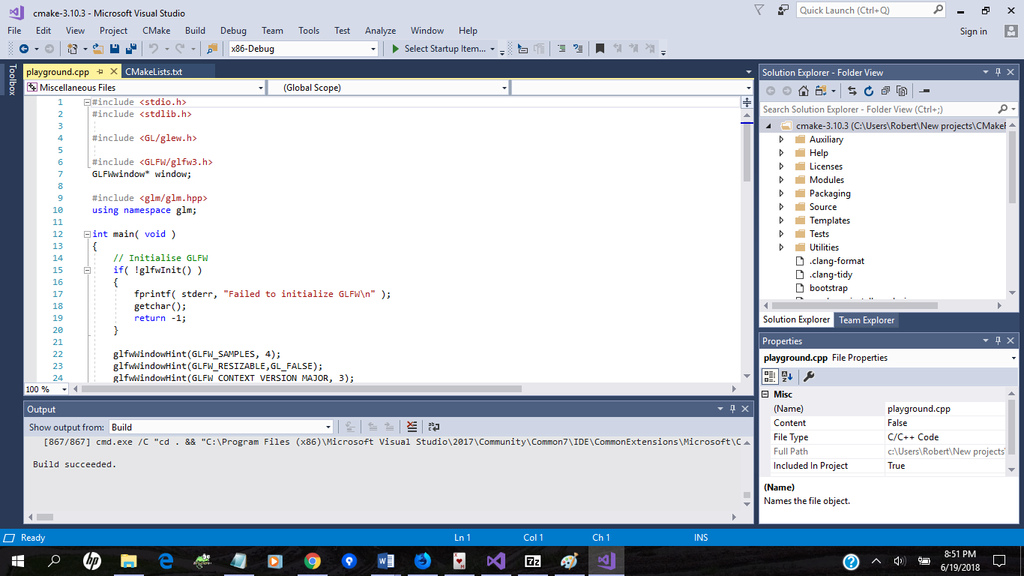
Task: Click the Home icon in Solution Explorer
Action: [803, 91]
